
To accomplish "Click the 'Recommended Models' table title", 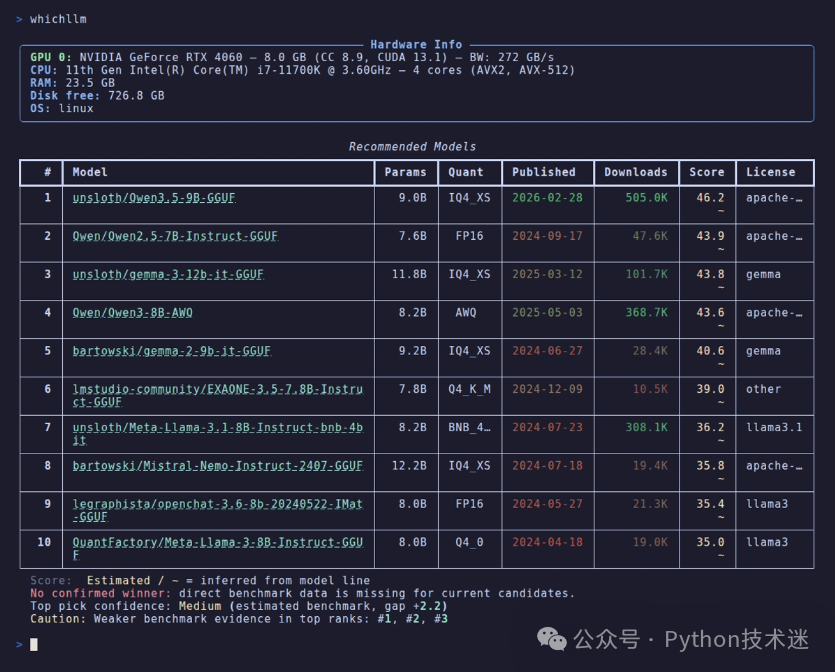I will pos(412,147).
